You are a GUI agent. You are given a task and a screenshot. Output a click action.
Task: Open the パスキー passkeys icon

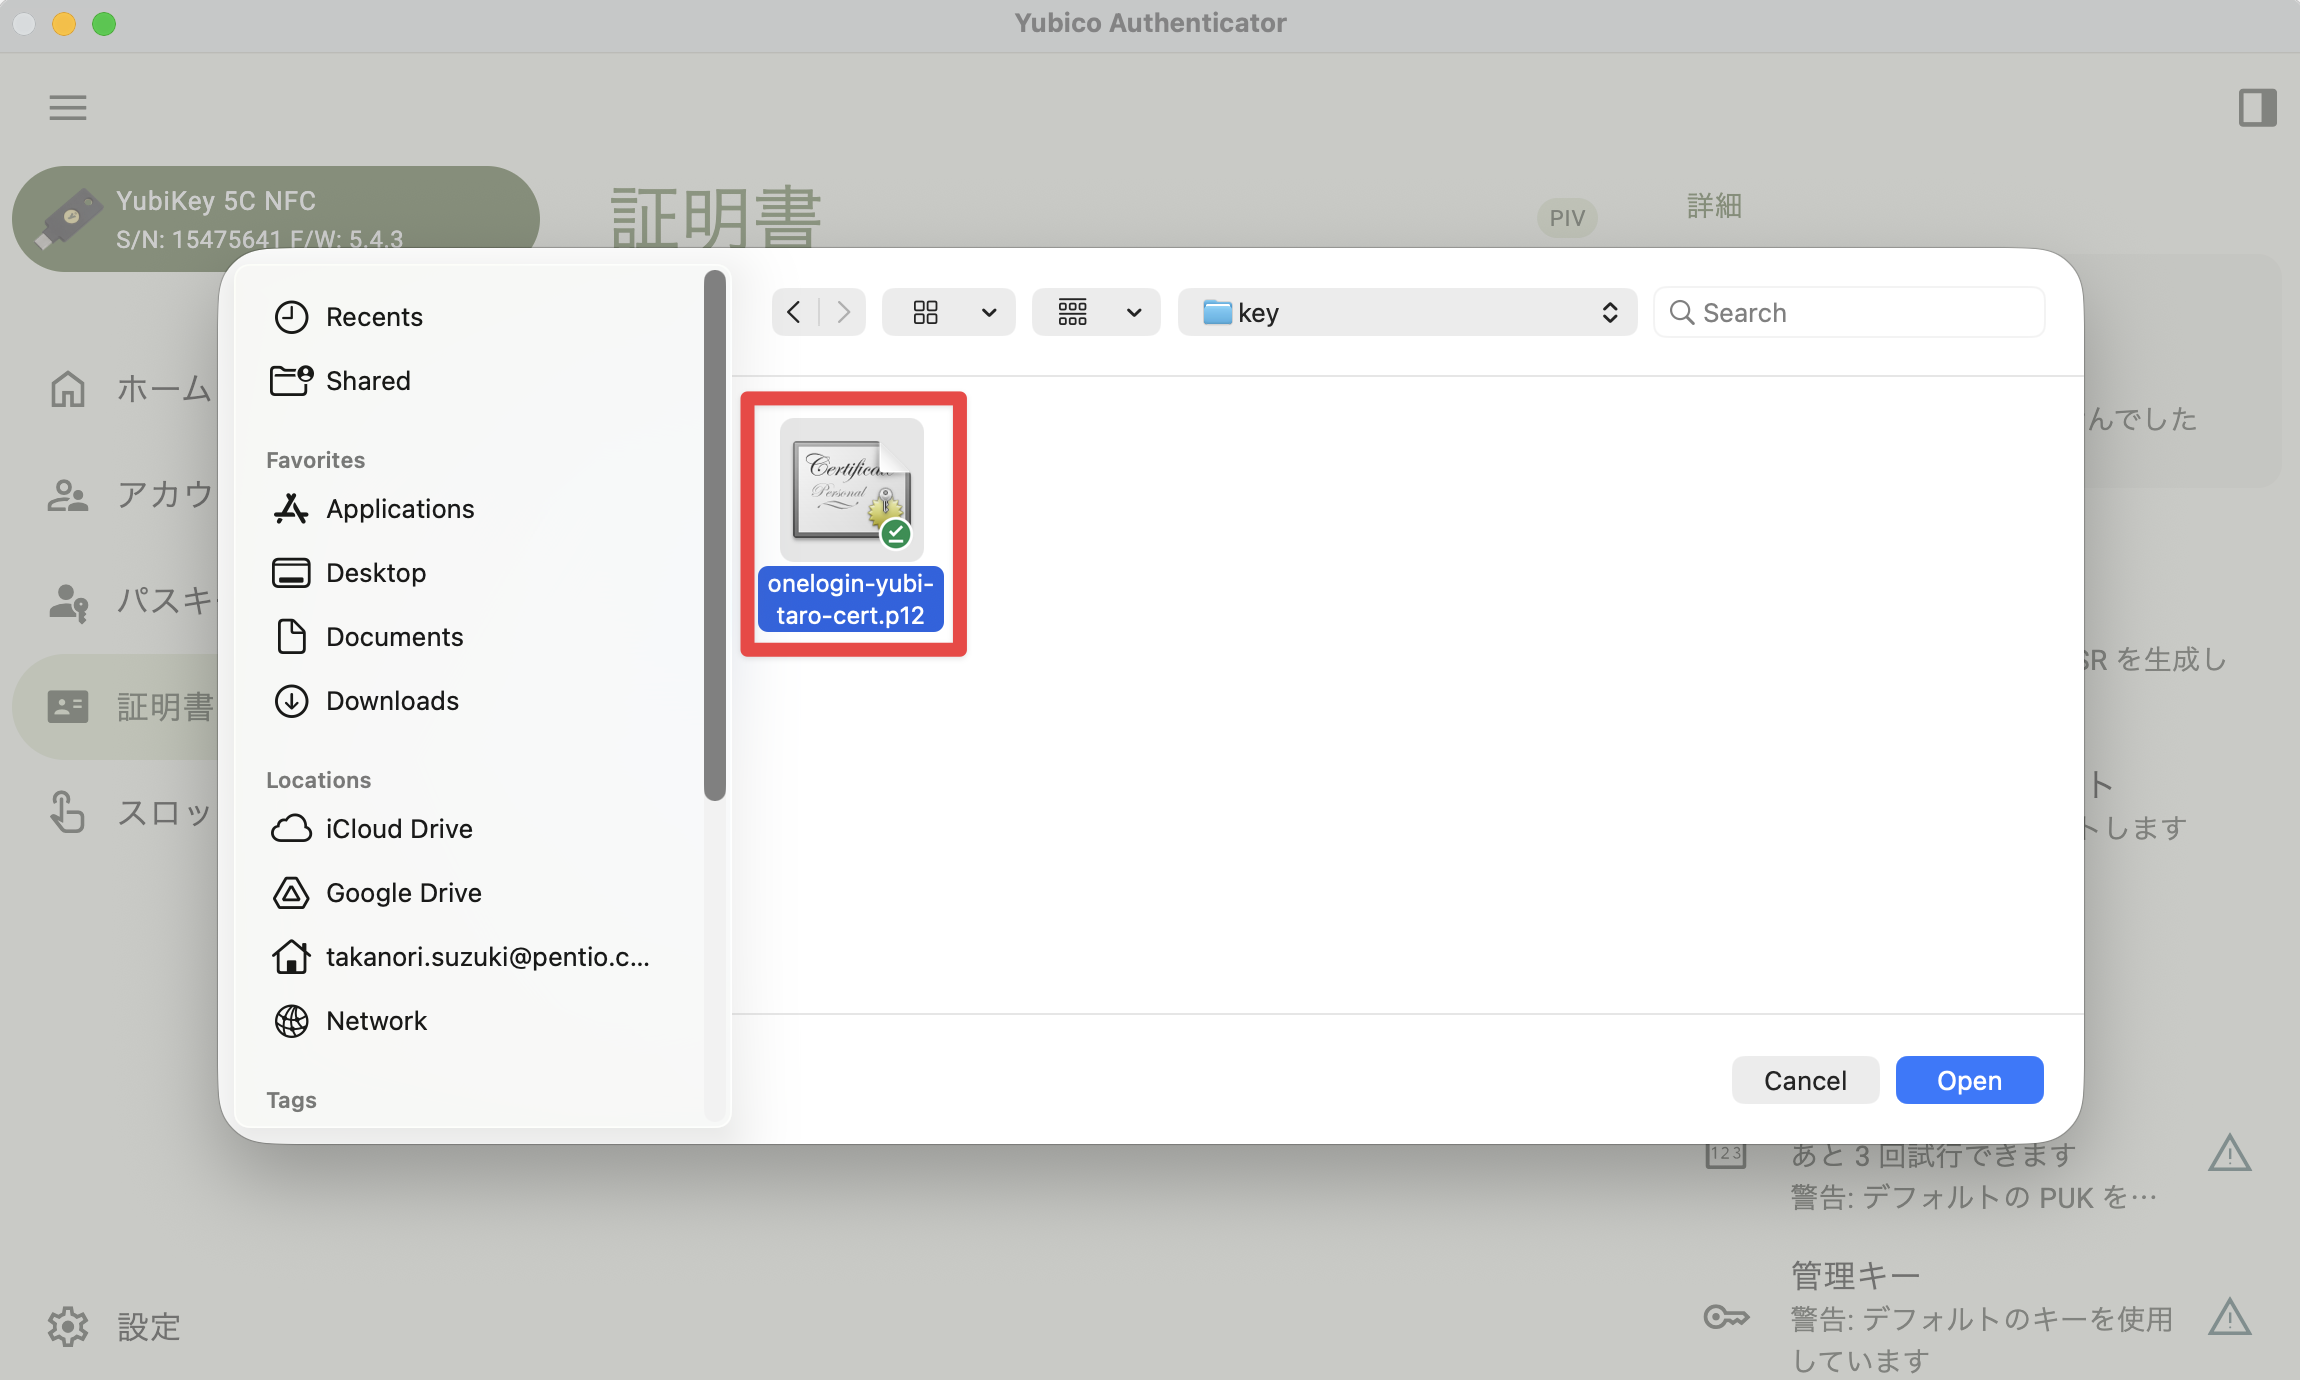coord(68,601)
